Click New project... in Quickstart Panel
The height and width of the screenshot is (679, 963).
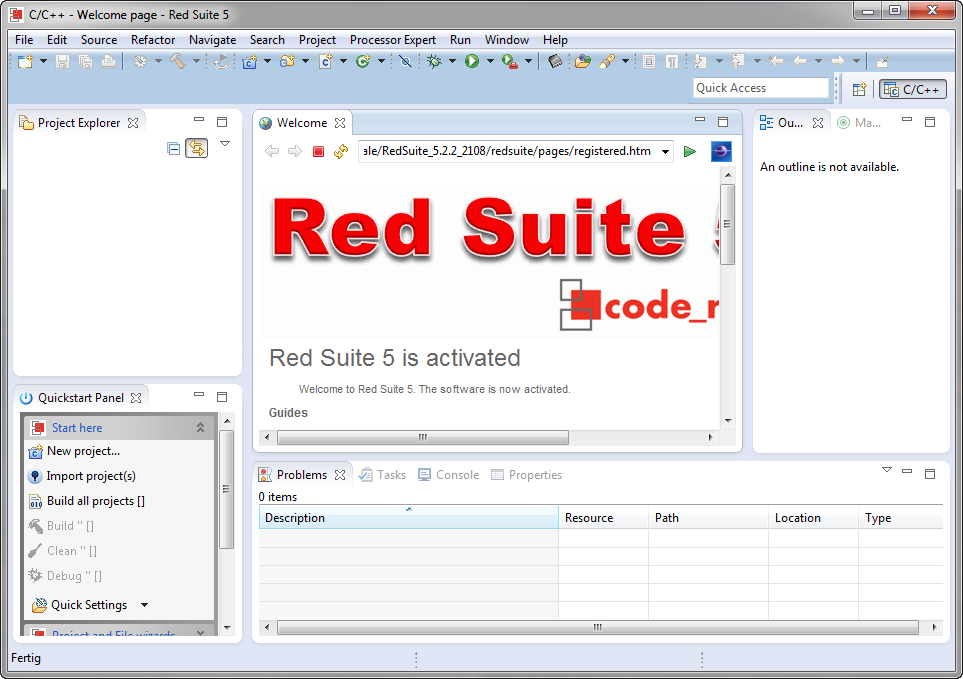(x=83, y=451)
